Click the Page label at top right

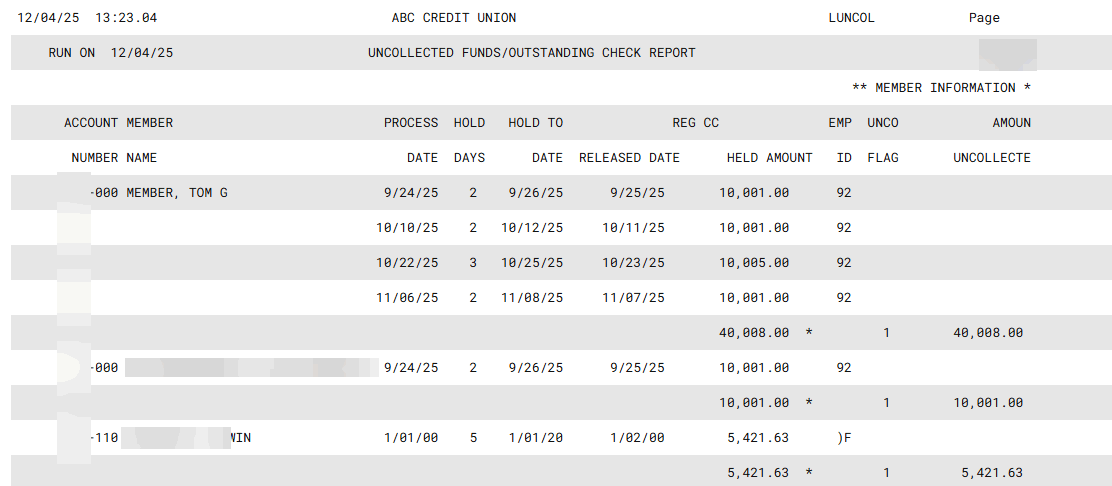(x=984, y=18)
